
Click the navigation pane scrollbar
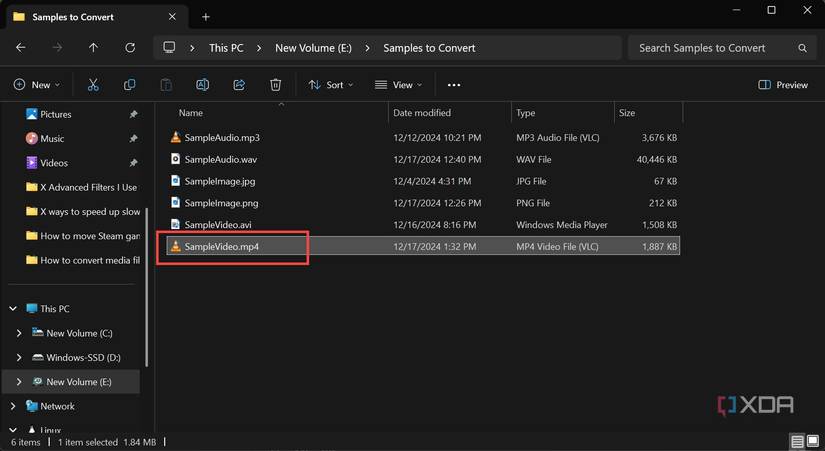[147, 287]
